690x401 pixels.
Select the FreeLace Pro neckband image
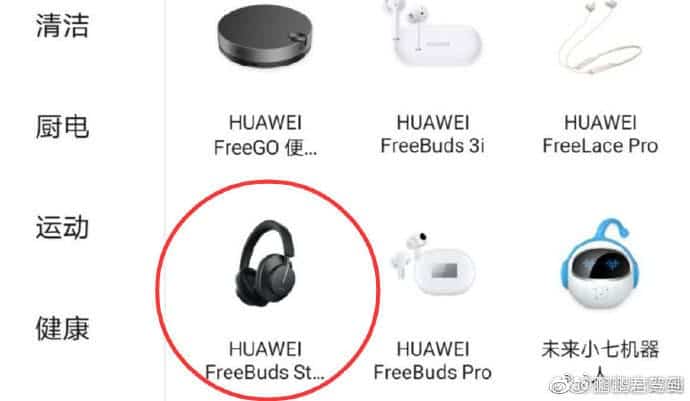click(600, 36)
